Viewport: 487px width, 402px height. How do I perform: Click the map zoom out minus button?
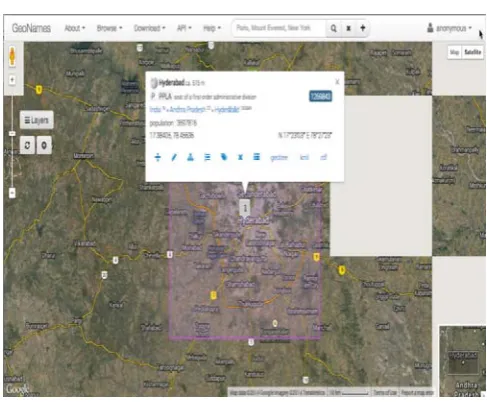tap(12, 193)
